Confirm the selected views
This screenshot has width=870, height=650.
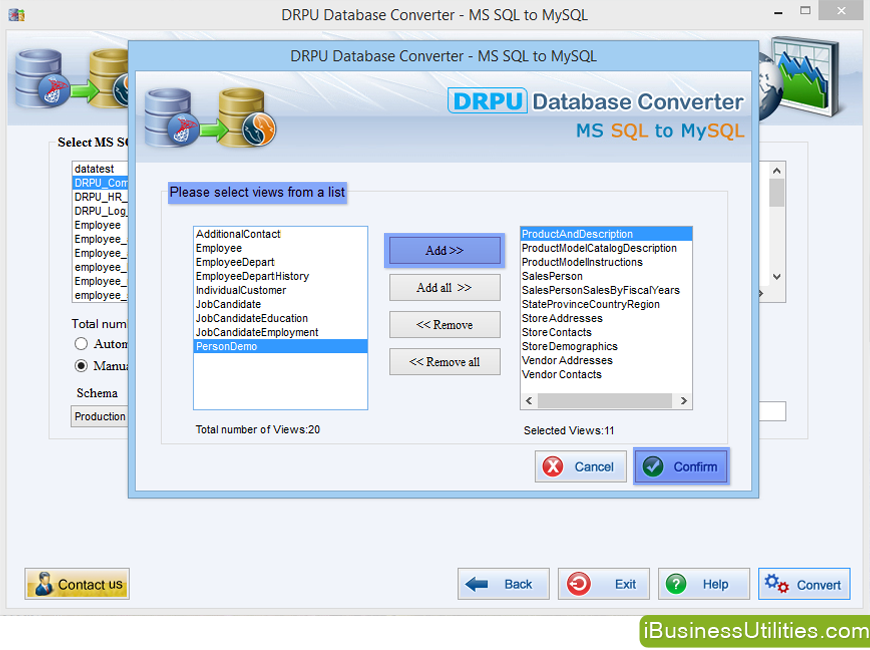pos(681,467)
